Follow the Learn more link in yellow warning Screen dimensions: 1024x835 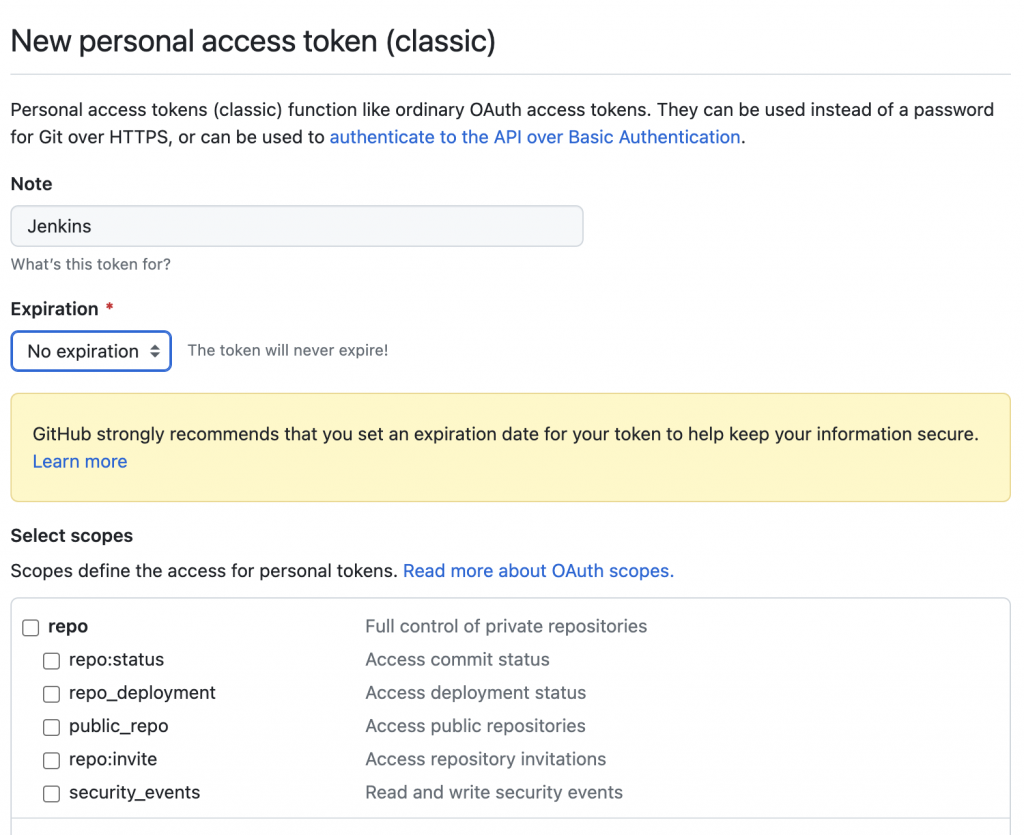pos(80,461)
